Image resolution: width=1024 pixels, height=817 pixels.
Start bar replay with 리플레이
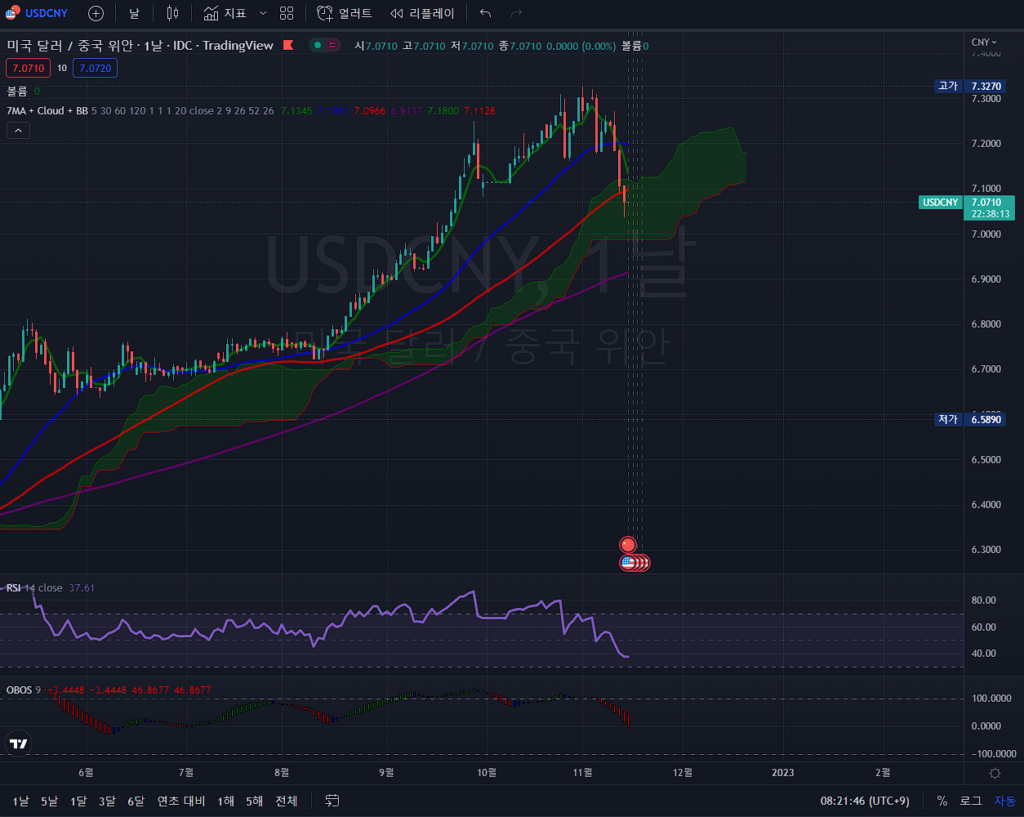pyautogui.click(x=422, y=13)
